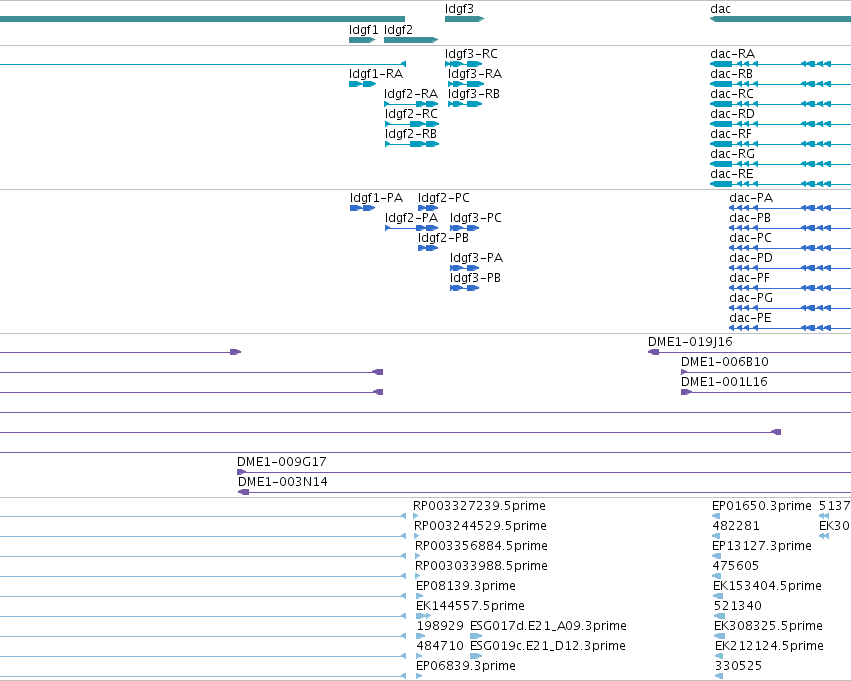Click the dac-RD transcript label

click(732, 114)
